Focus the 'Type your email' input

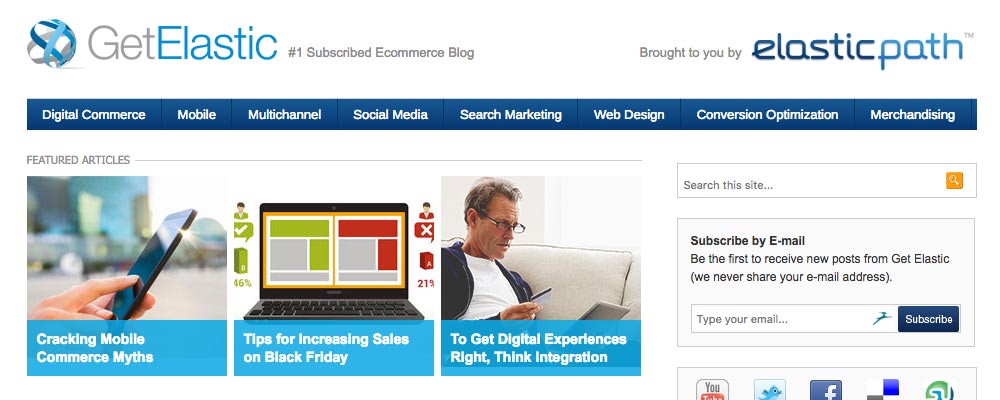(x=780, y=319)
